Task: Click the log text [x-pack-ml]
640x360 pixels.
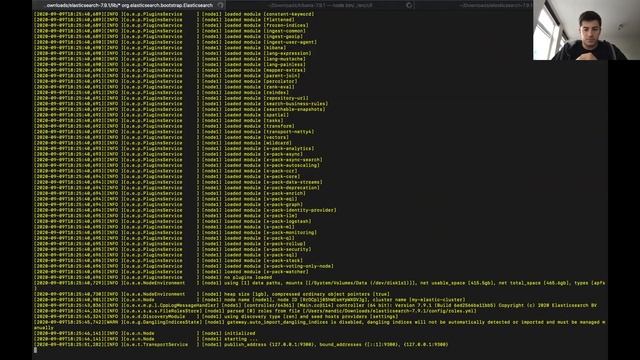Action: [279, 227]
